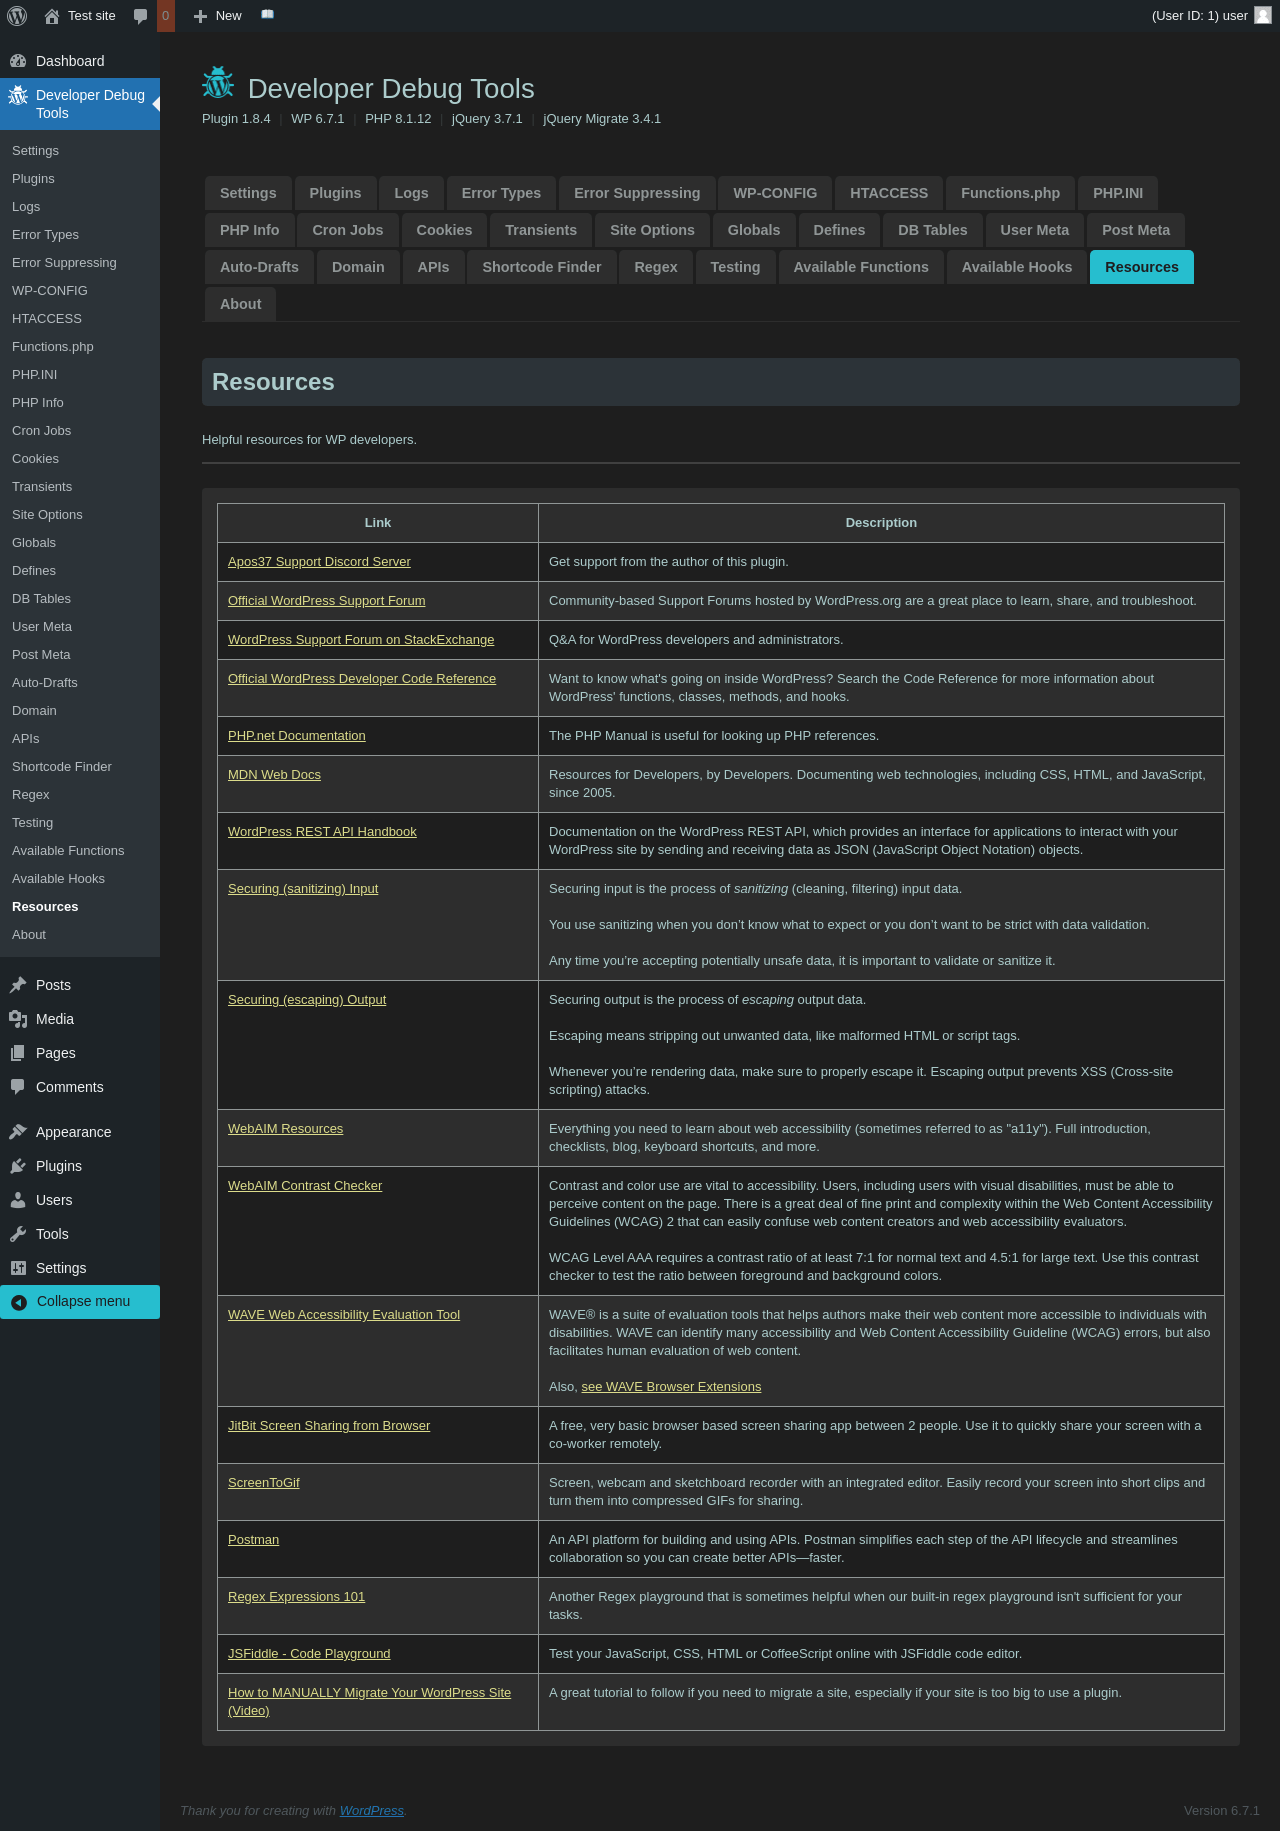The height and width of the screenshot is (1831, 1280).
Task: Open the WP-CONFIG tab
Action: 775,193
